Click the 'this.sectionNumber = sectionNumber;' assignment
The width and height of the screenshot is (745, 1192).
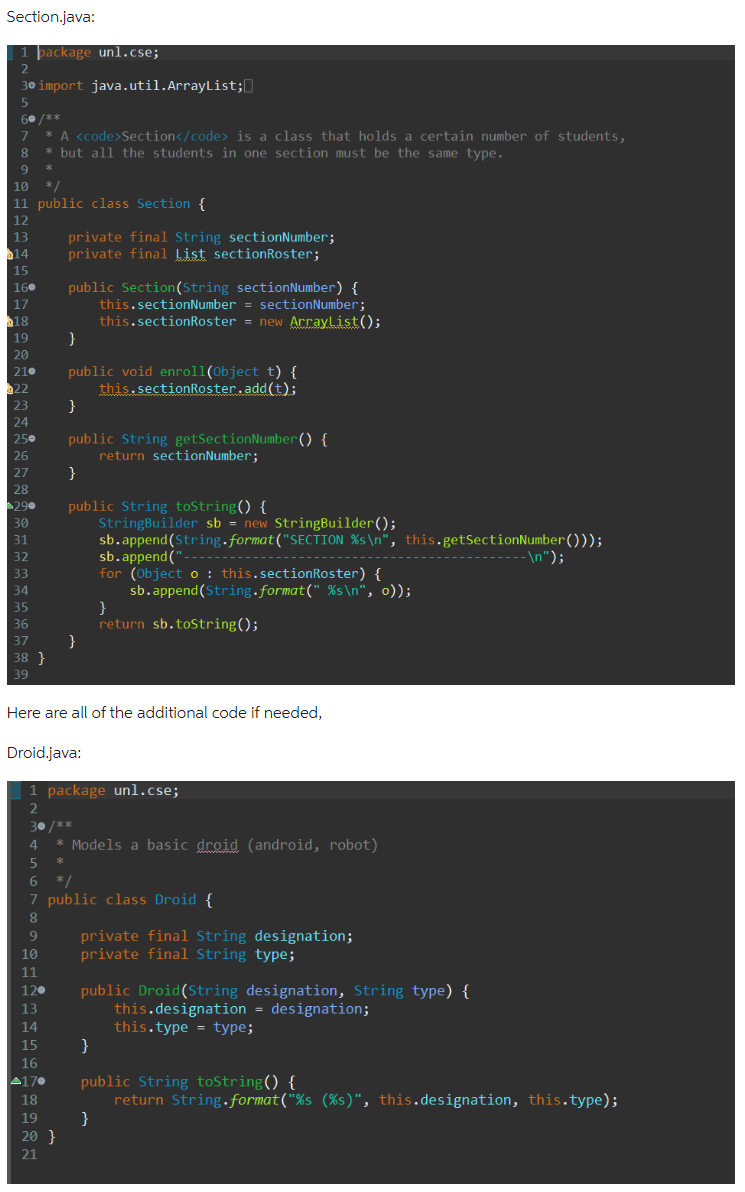pos(233,305)
